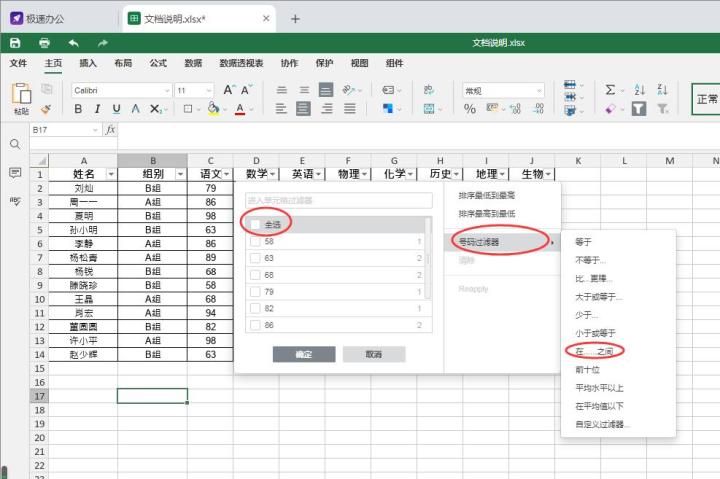The image size is (720, 479).
Task: Sort descending Z to A
Action: click(663, 90)
